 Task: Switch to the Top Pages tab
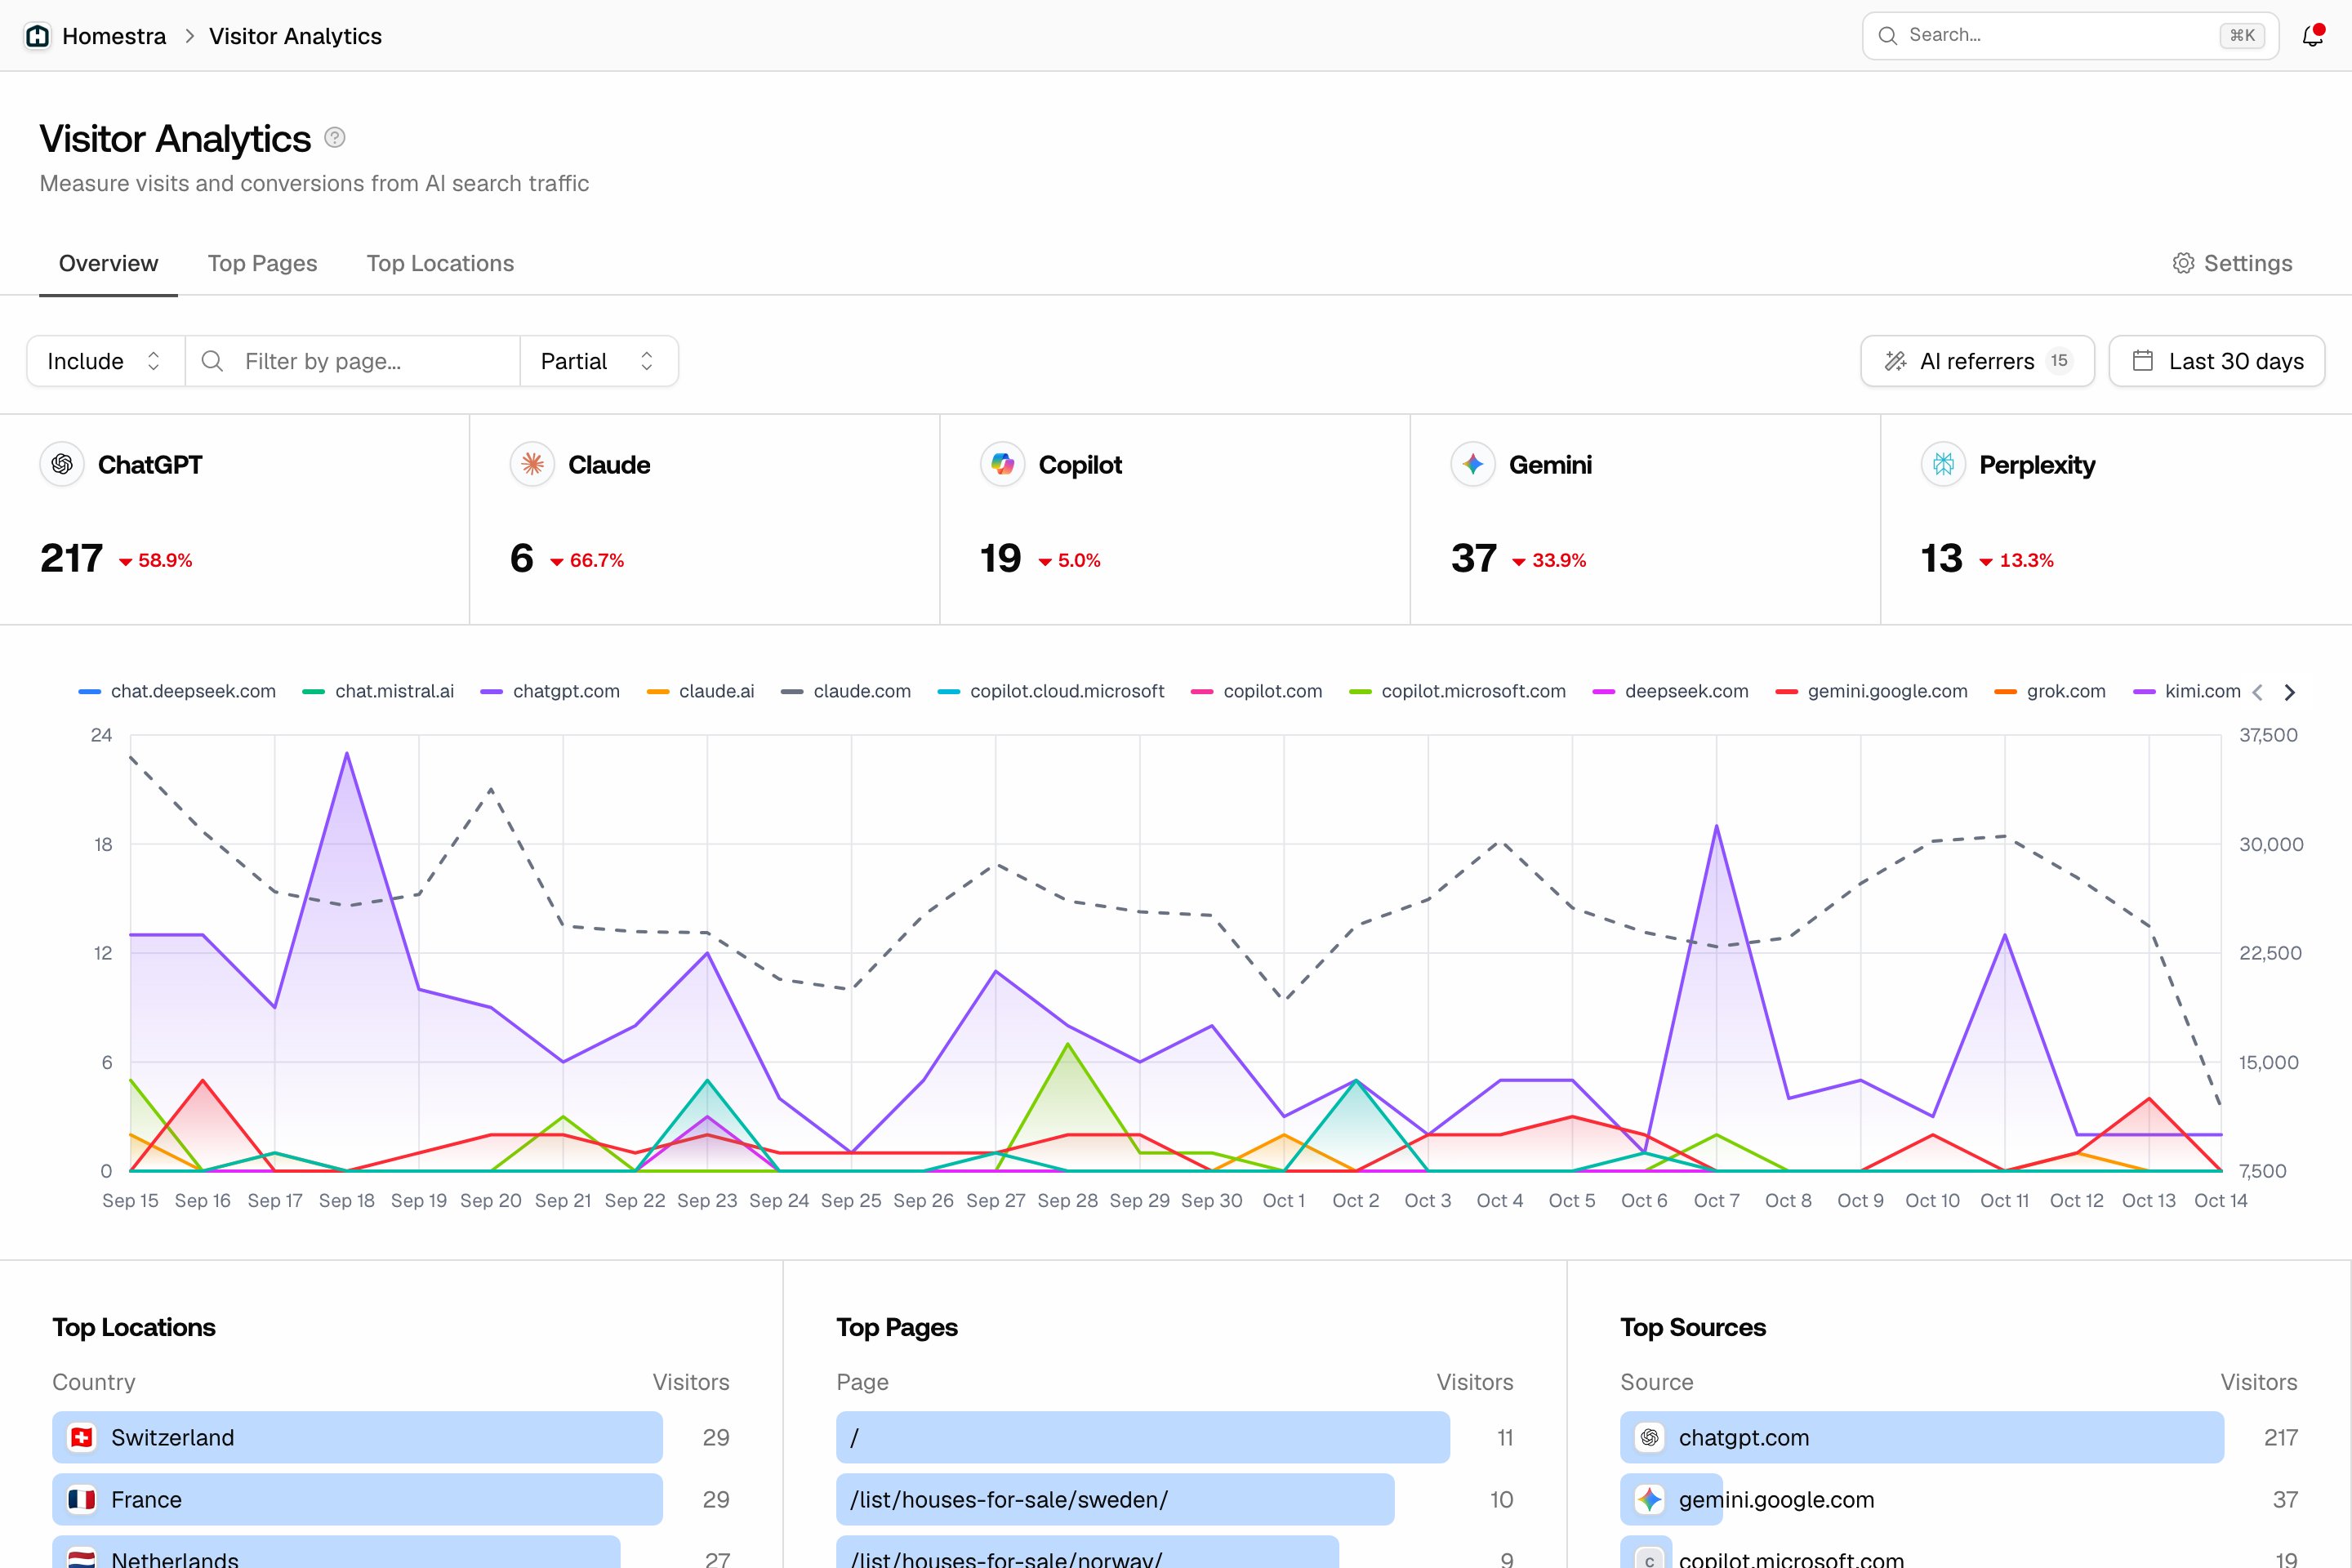tap(262, 263)
